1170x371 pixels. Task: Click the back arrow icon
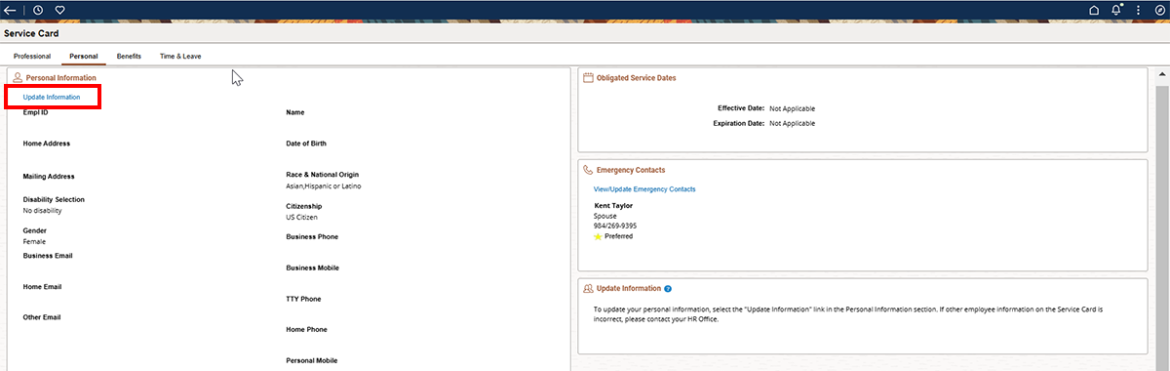pyautogui.click(x=10, y=10)
